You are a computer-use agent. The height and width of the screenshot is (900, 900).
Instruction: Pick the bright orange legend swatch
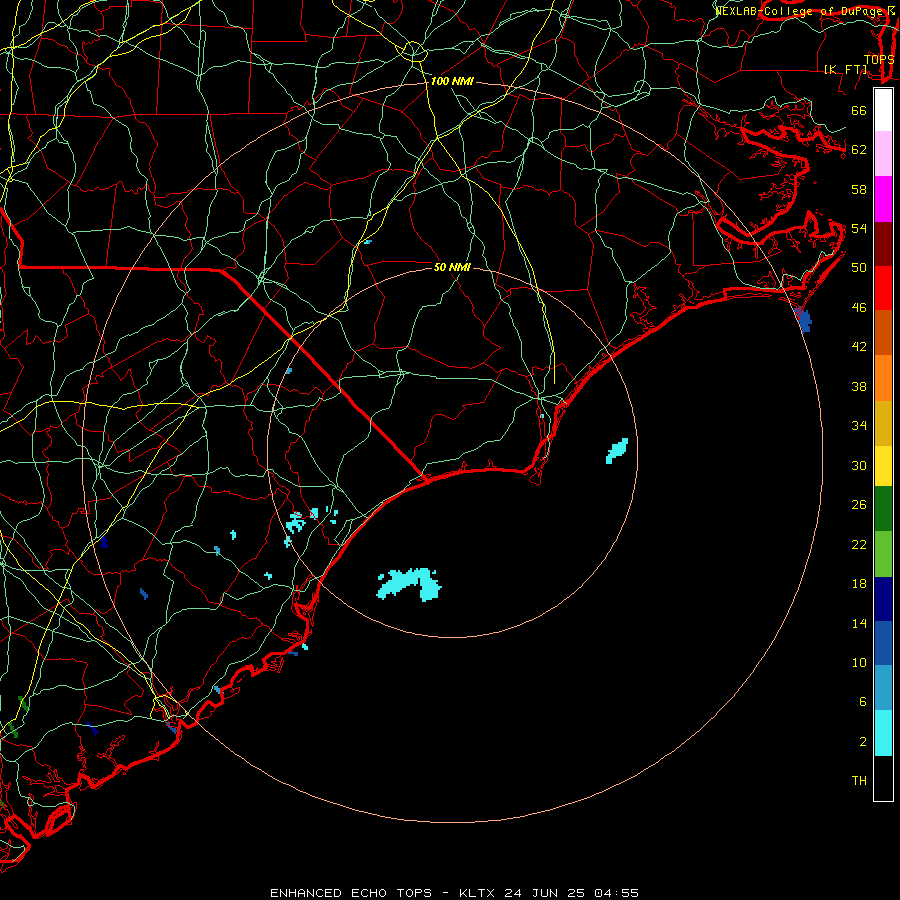[x=883, y=378]
